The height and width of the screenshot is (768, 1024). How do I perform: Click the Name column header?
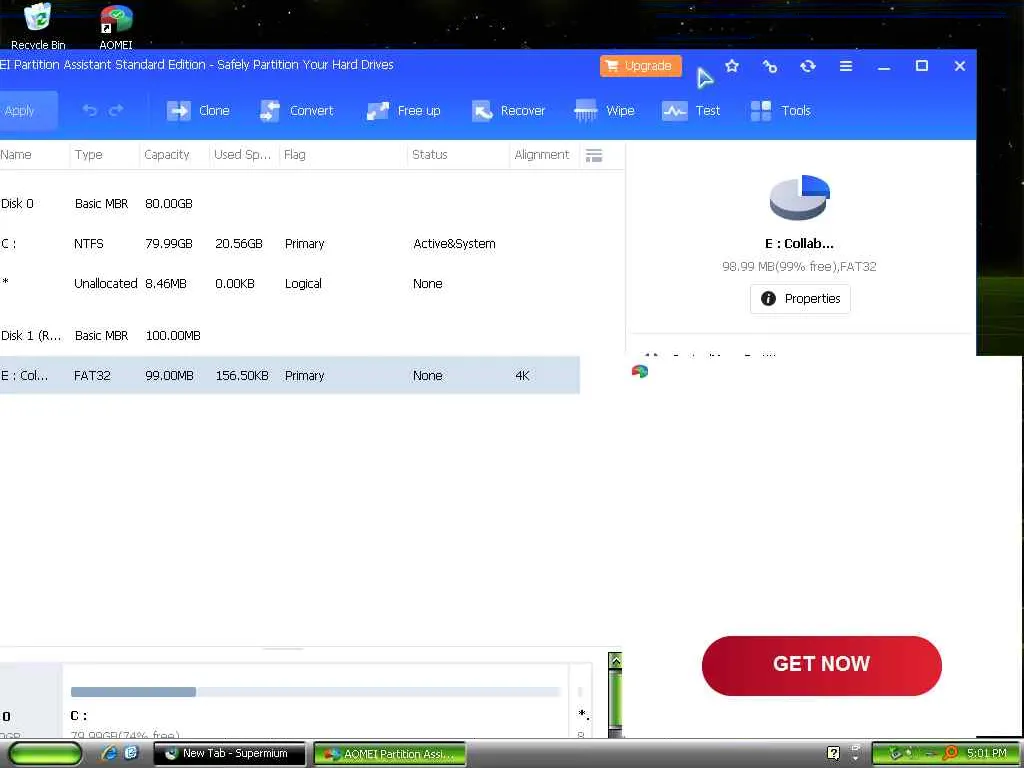(x=16, y=155)
